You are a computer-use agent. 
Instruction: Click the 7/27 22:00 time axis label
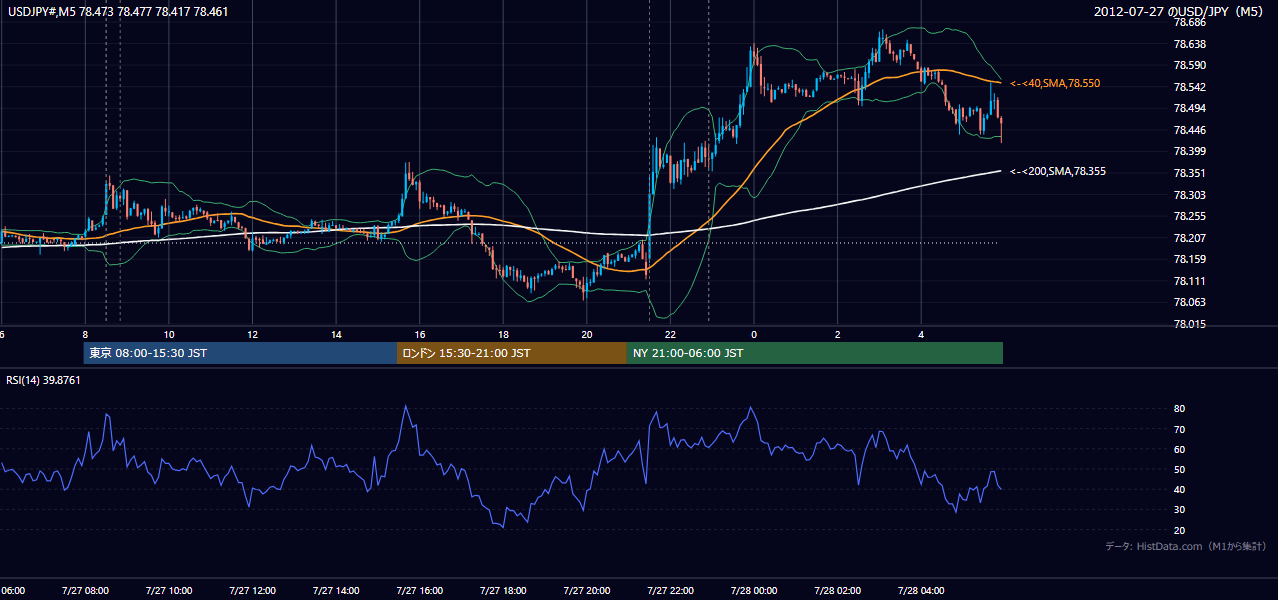[x=670, y=590]
